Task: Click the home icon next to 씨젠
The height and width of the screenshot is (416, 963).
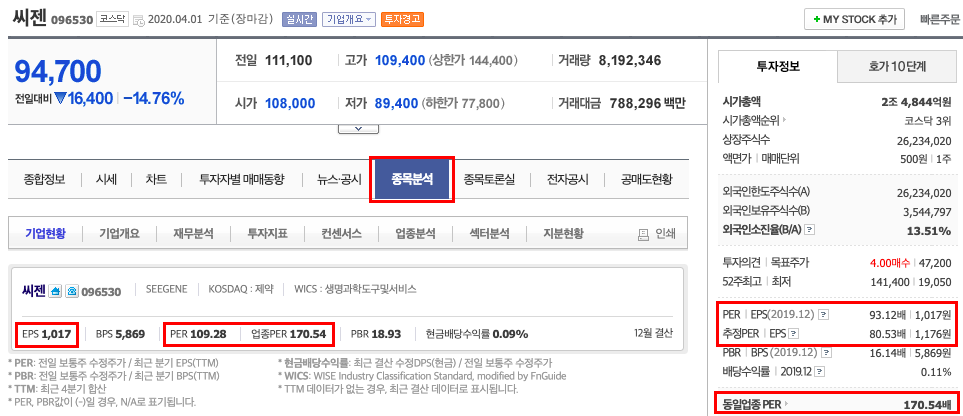Action: point(55,291)
